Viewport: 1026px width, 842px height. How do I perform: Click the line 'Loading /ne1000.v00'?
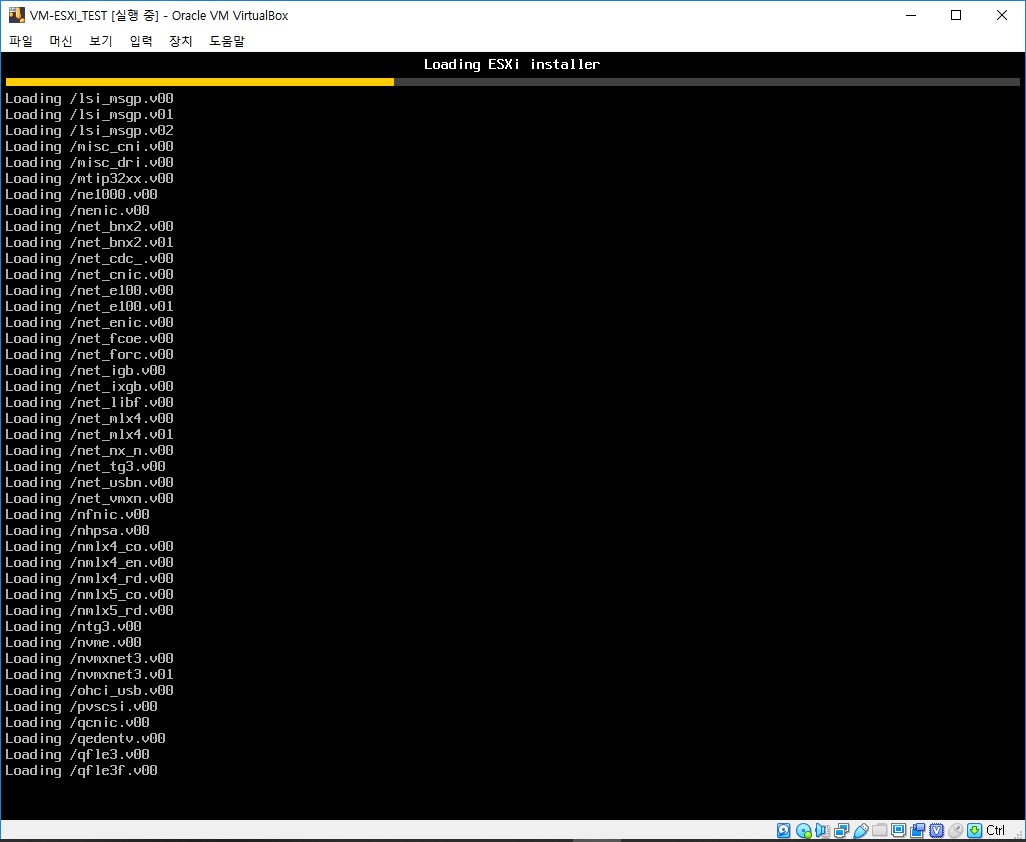click(81, 194)
